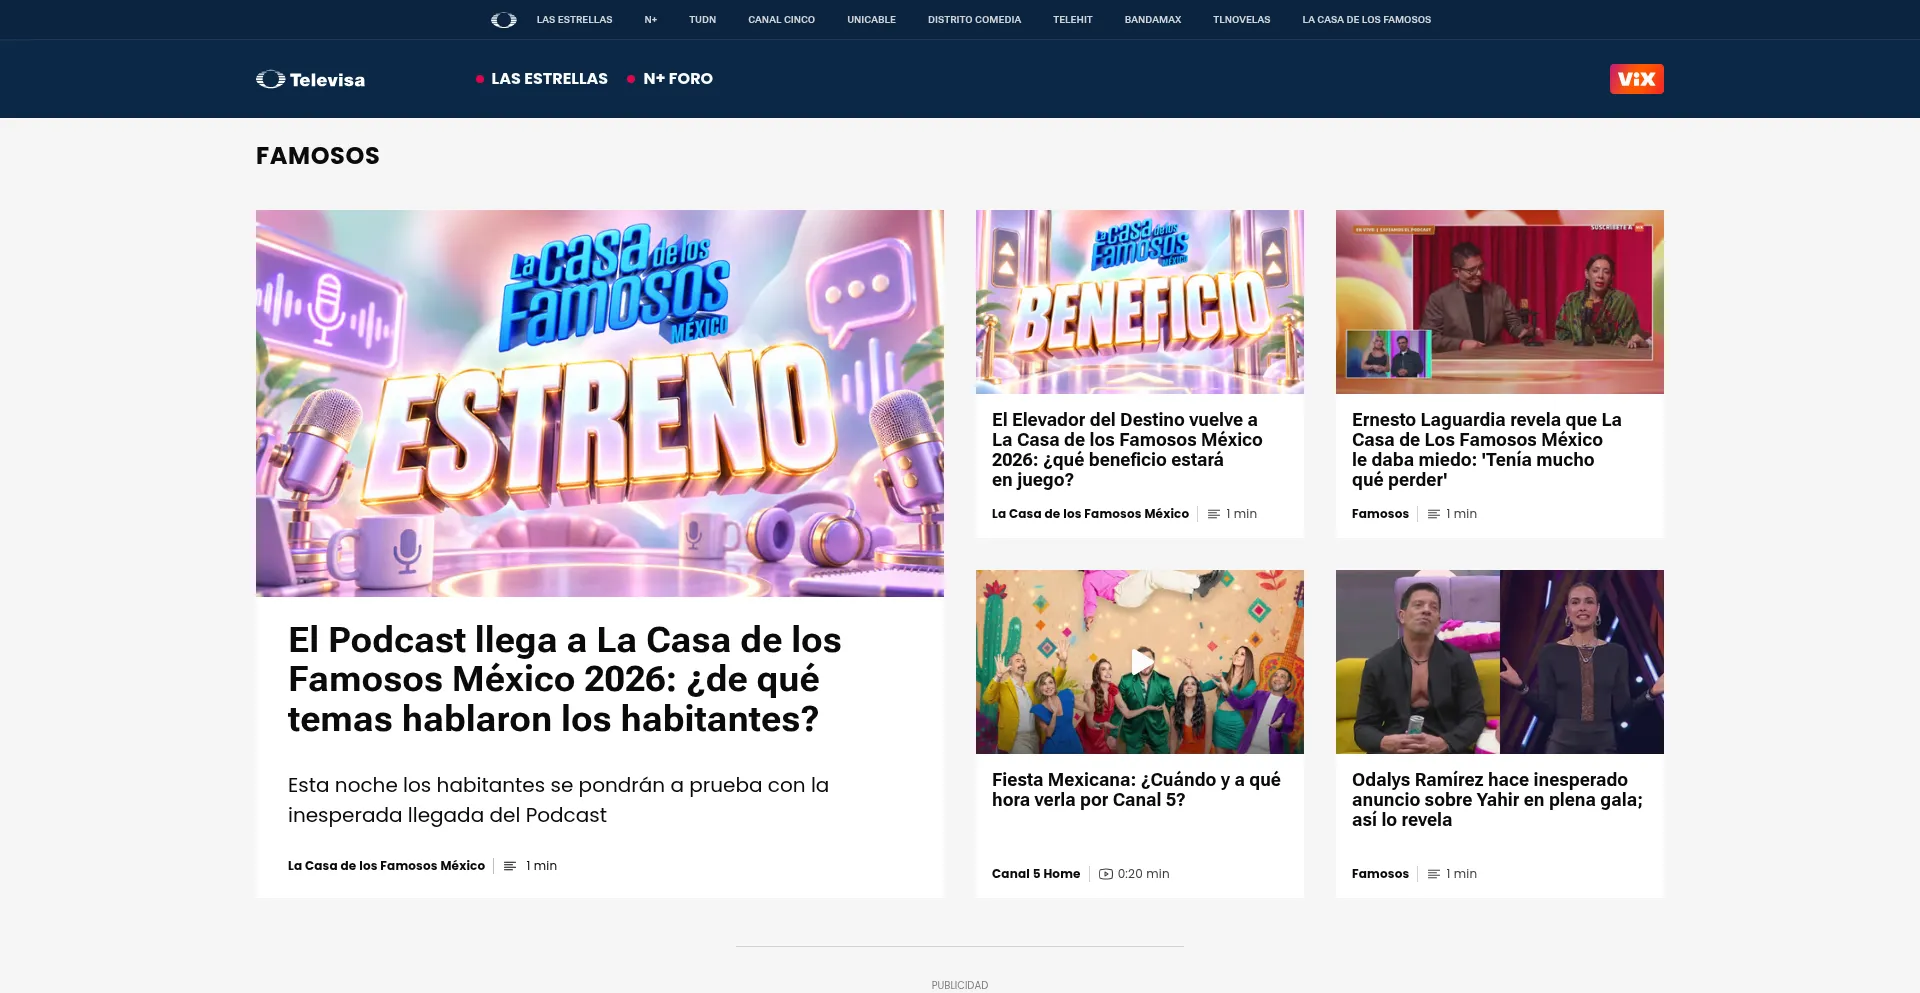The image size is (1920, 993).
Task: Open the Canal 5 Home category link
Action: tap(1036, 874)
